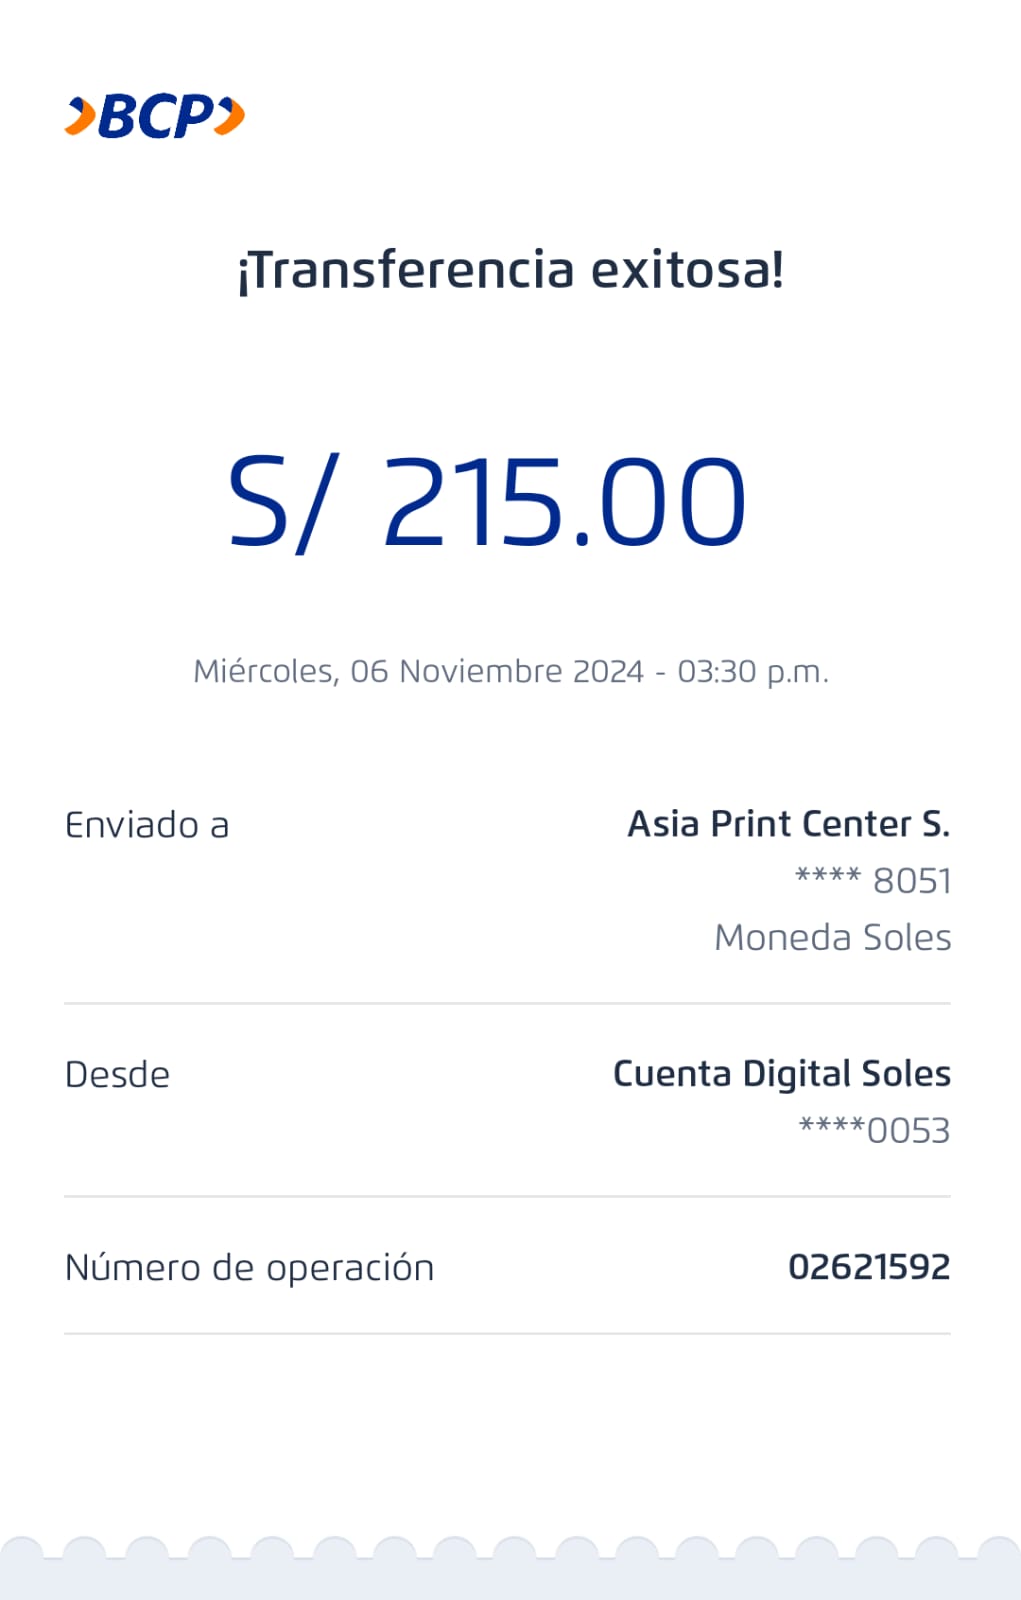Click the Moneda Soles text
The image size is (1021, 1600).
832,938
